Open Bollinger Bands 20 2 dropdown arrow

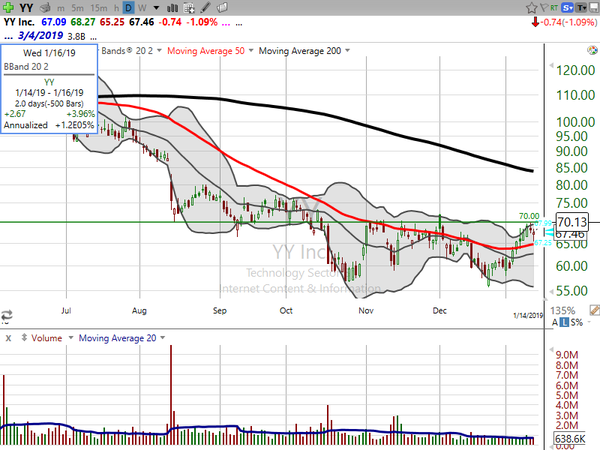point(159,51)
